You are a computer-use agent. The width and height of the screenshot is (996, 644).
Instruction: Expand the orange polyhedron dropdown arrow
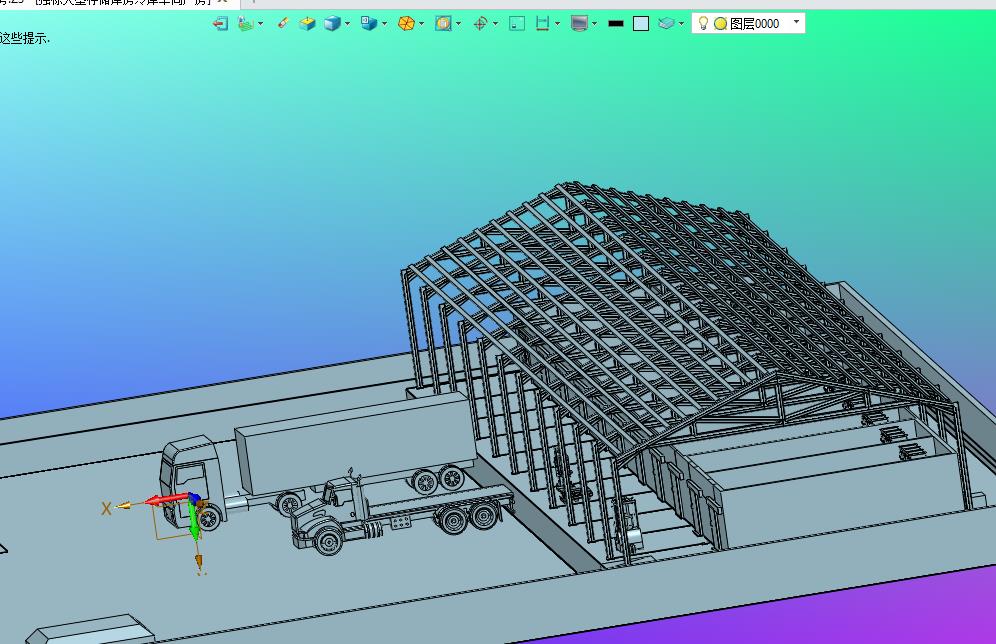[422, 24]
